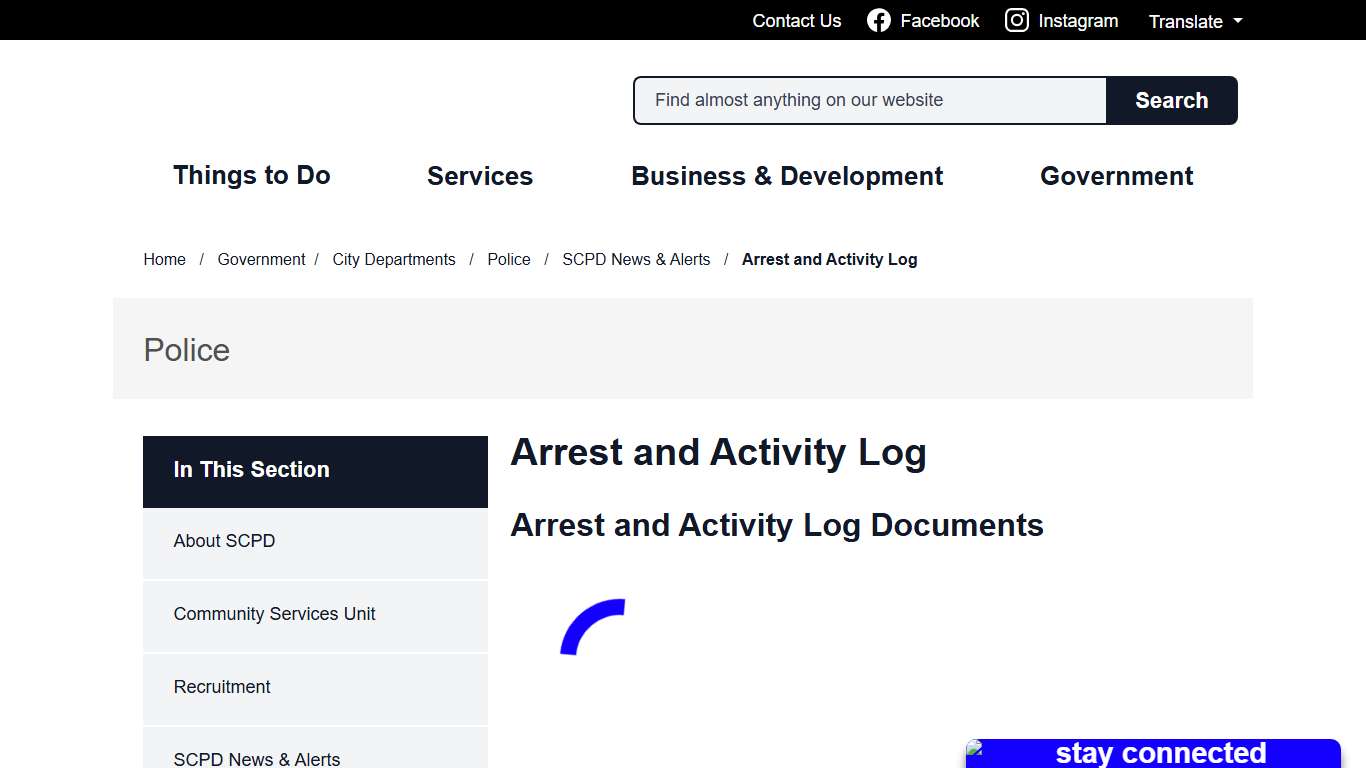
Task: Open the Recruitment section
Action: [222, 687]
